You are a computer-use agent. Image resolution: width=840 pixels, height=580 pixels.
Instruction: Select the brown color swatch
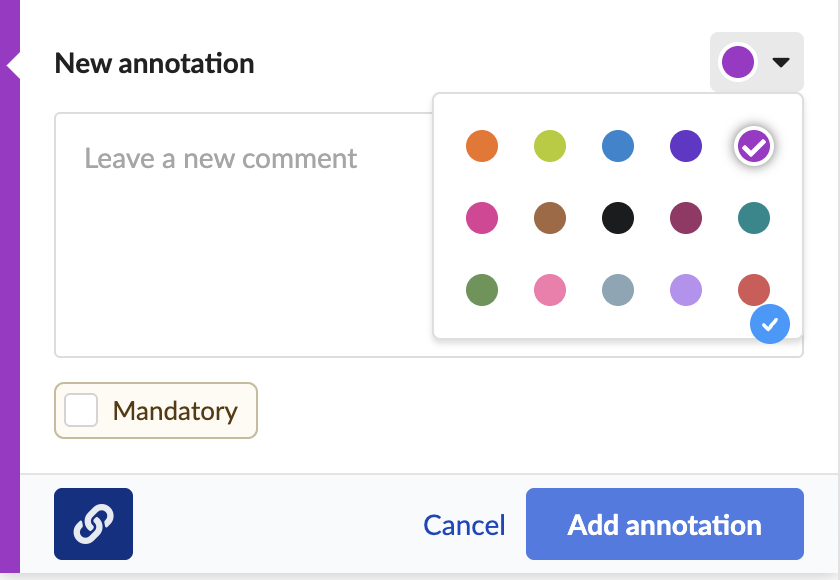550,218
